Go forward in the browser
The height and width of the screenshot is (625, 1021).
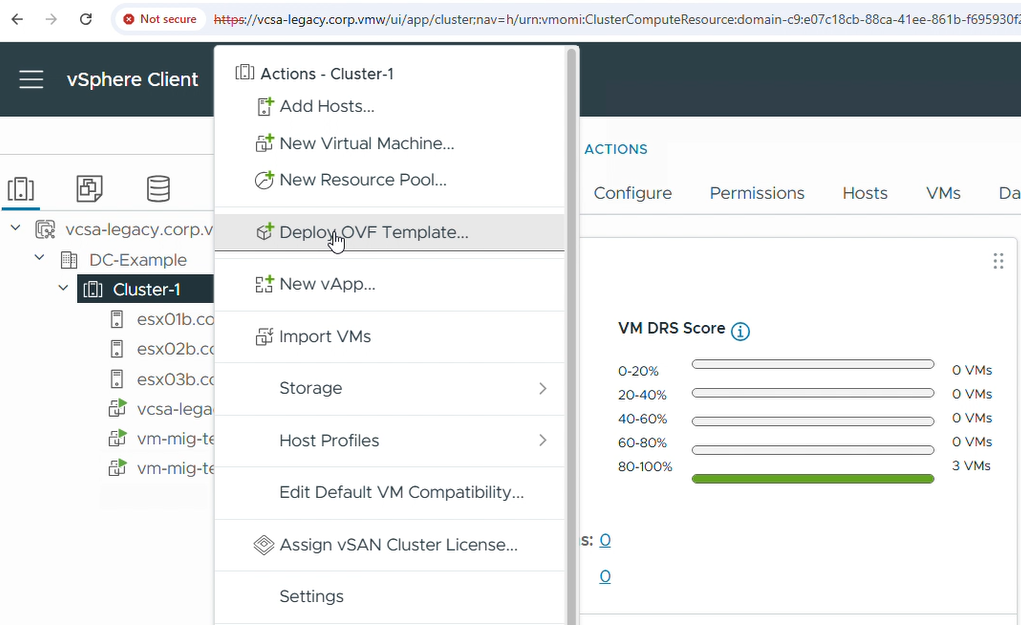tap(51, 19)
